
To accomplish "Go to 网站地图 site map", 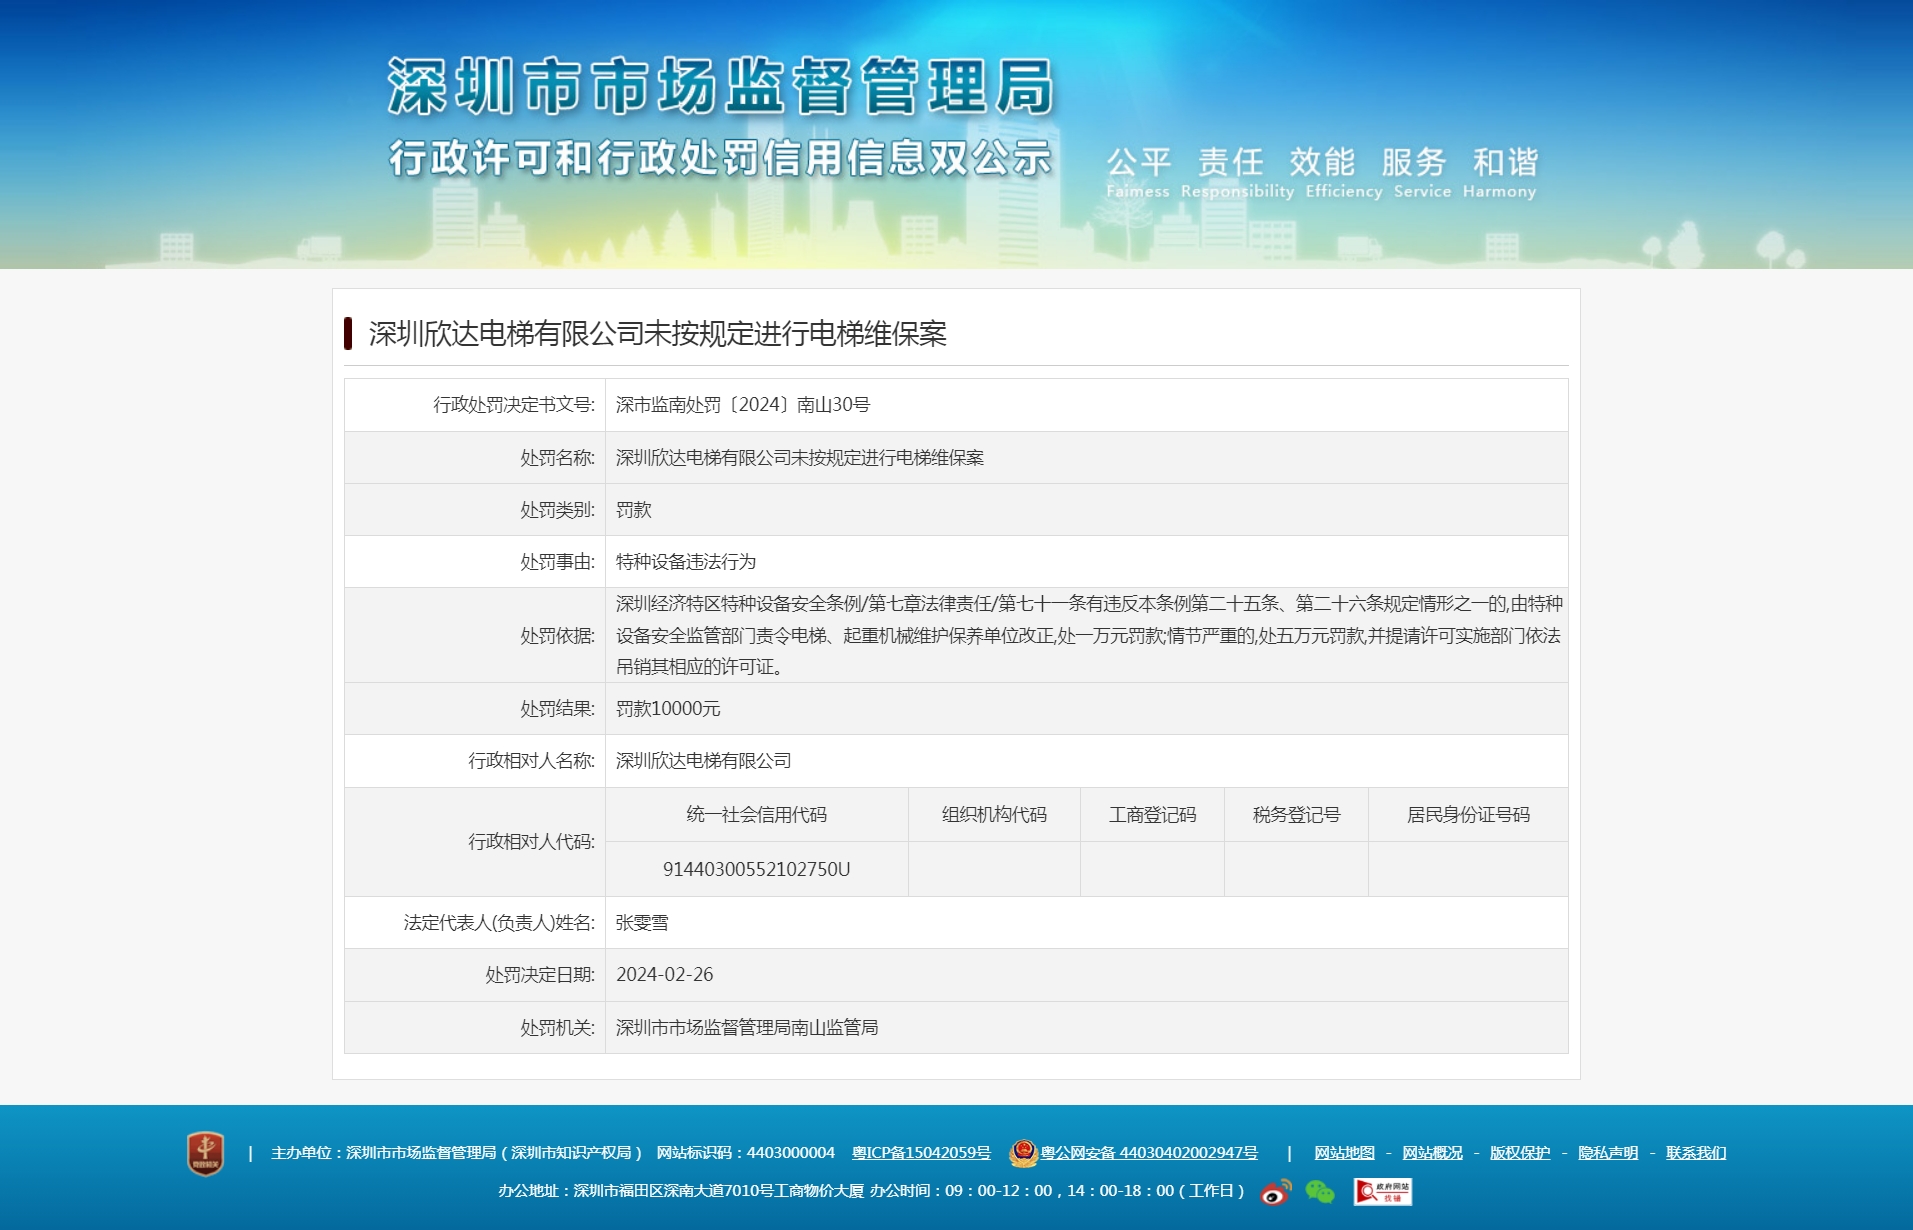I will (x=1344, y=1153).
